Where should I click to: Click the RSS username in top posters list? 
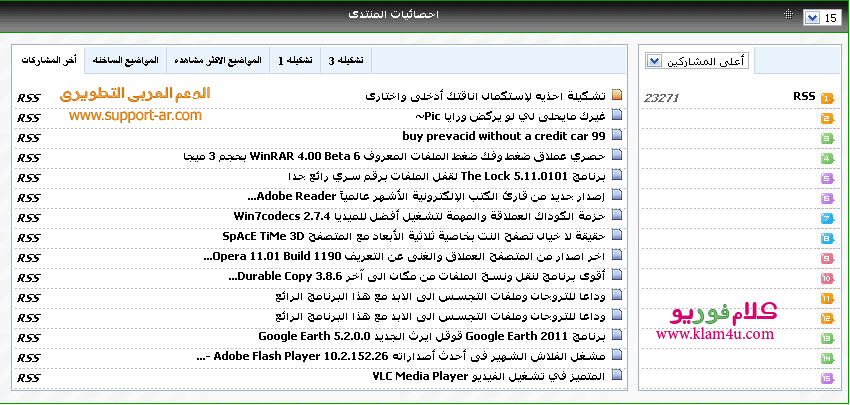pos(804,96)
